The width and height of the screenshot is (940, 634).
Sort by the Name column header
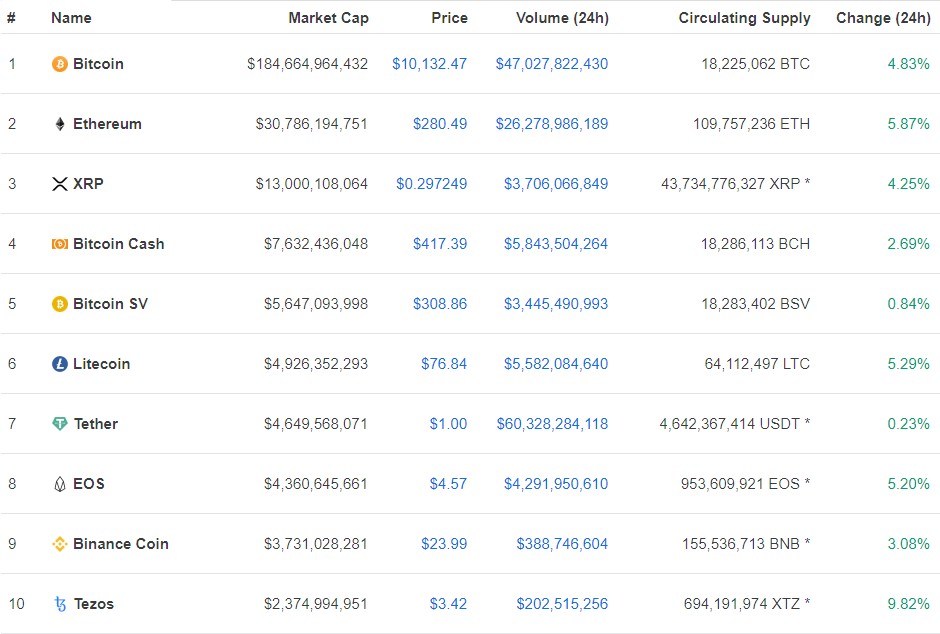click(71, 18)
